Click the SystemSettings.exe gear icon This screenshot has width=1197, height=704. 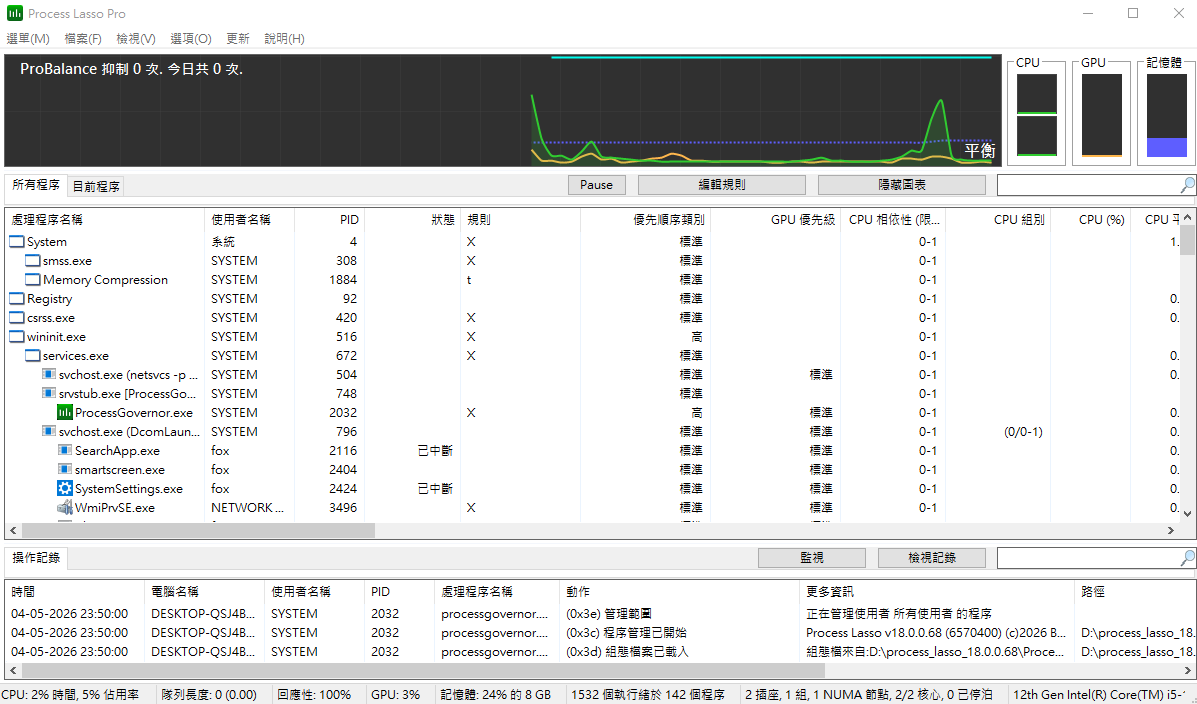[x=65, y=489]
